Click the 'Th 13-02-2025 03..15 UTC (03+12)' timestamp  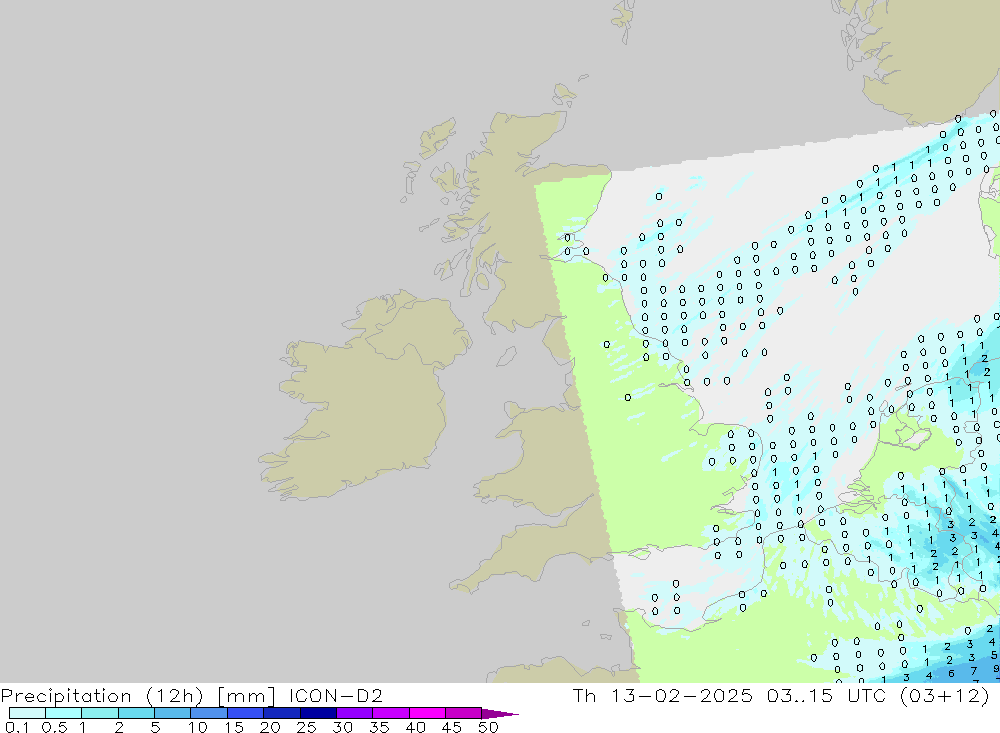click(x=781, y=695)
